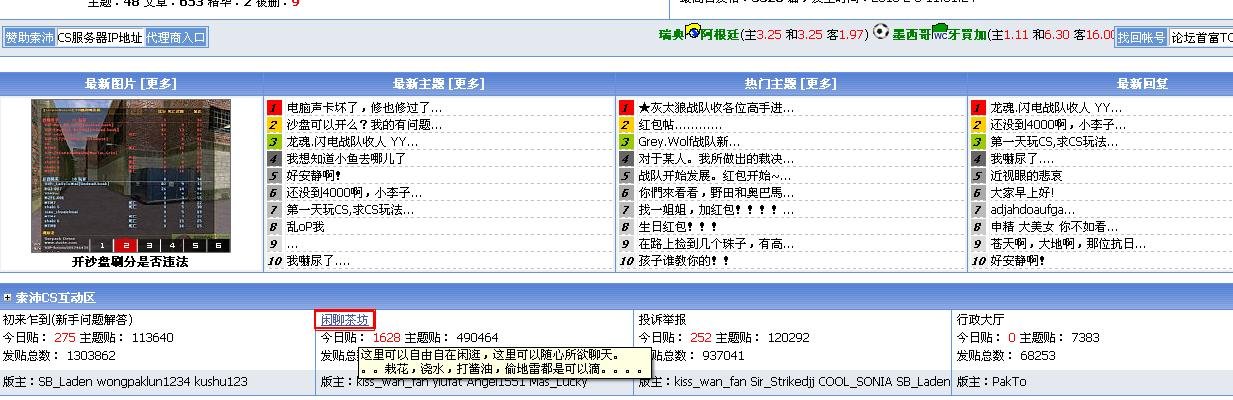Open moderator profile kushu123
The image size is (1233, 400).
tap(220, 382)
